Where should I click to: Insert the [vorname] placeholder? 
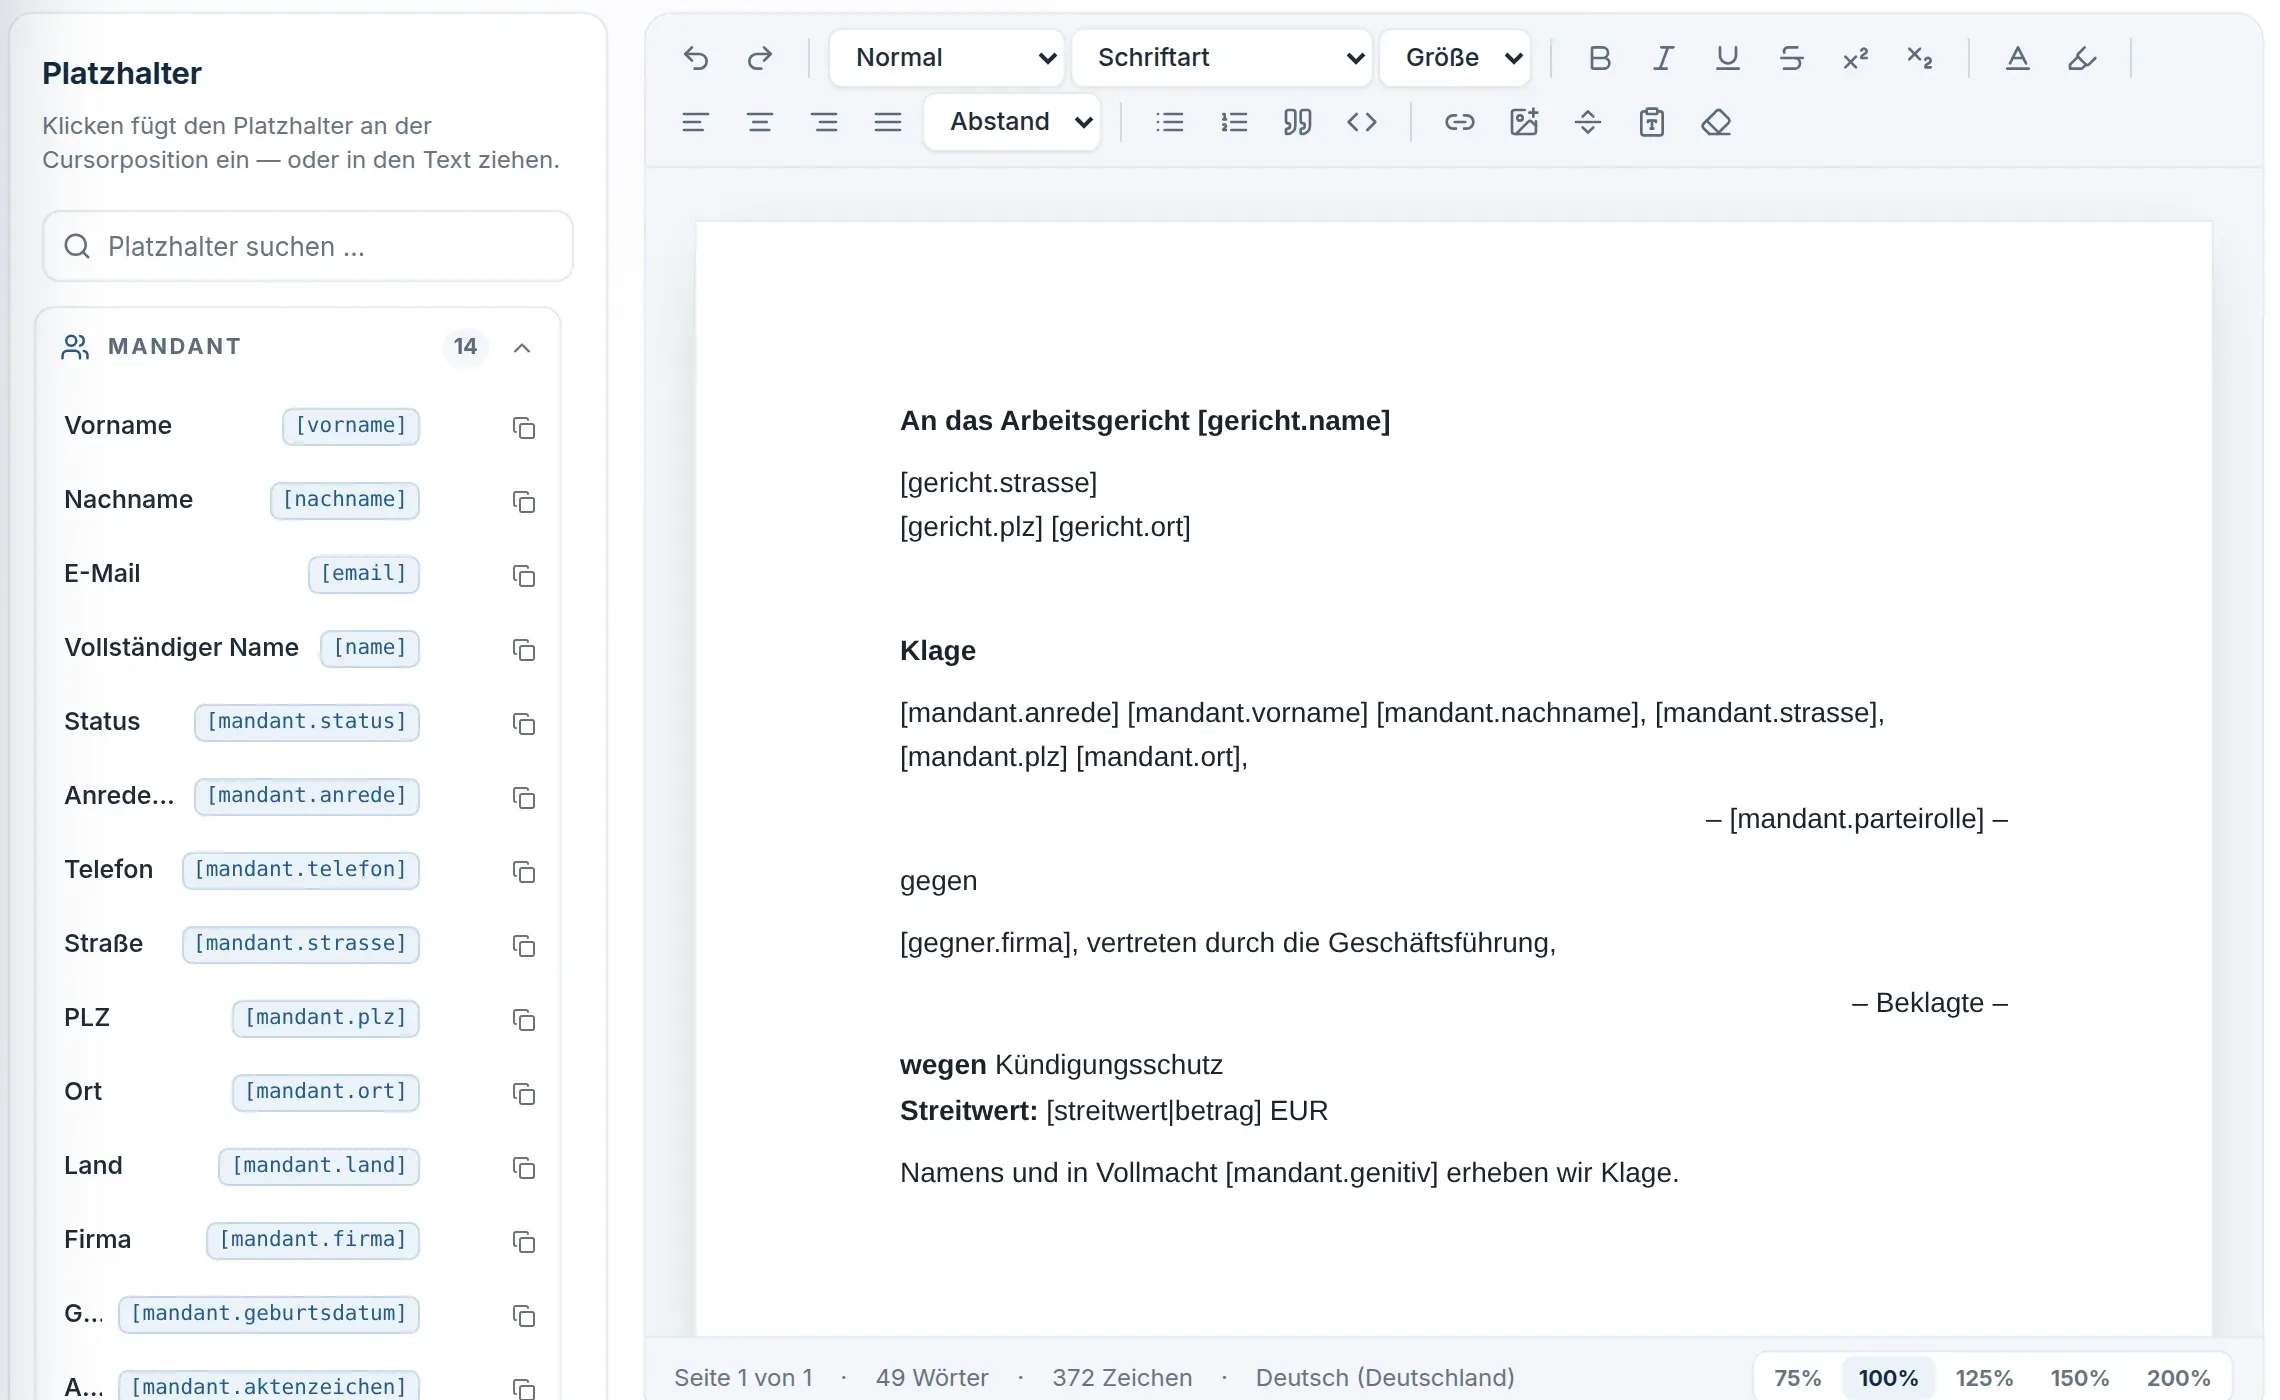coord(351,426)
